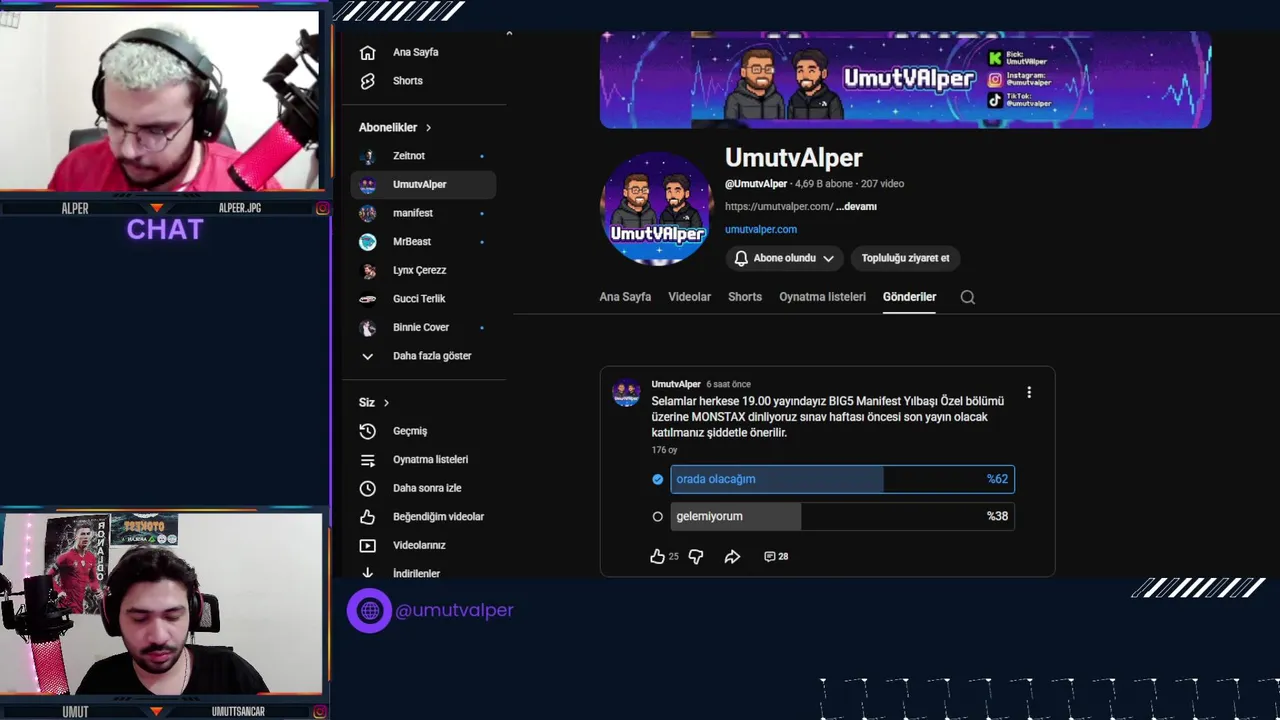Screen dimensions: 1280x720
Task: Click the channel search magnifier icon
Action: [967, 297]
